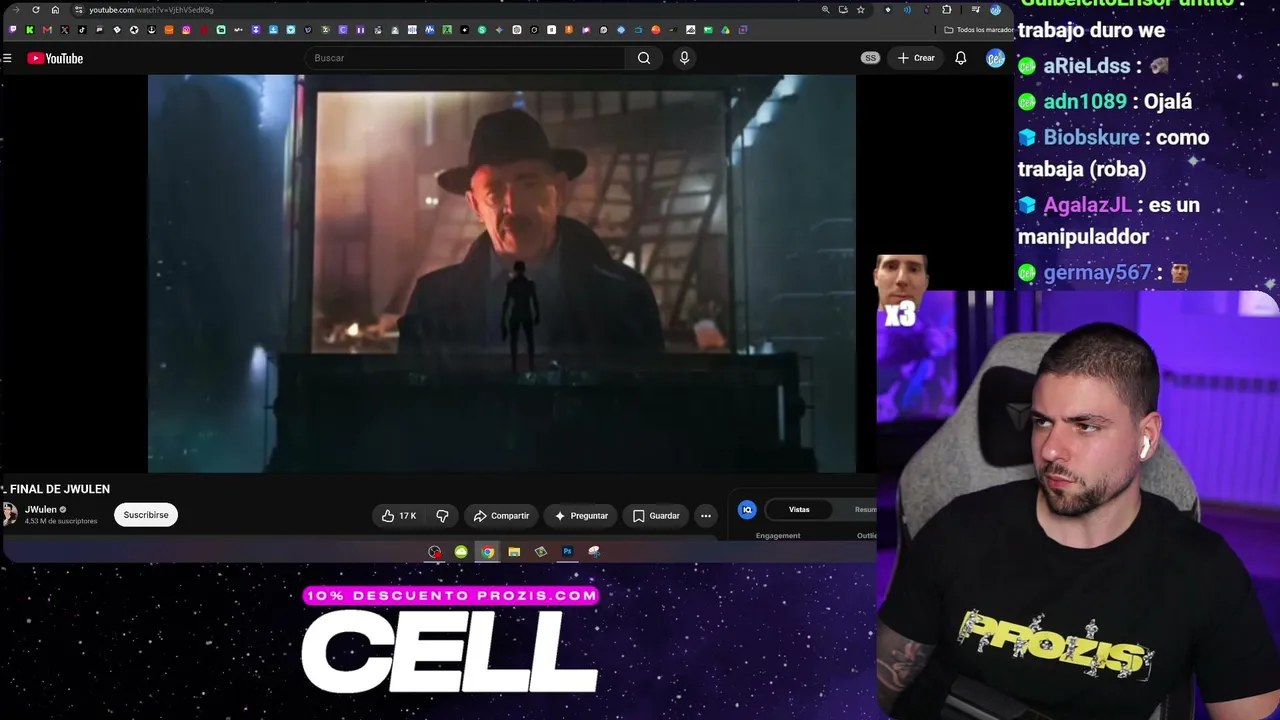This screenshot has width=1280, height=720.
Task: Reload the page in the browser
Action: 36,10
